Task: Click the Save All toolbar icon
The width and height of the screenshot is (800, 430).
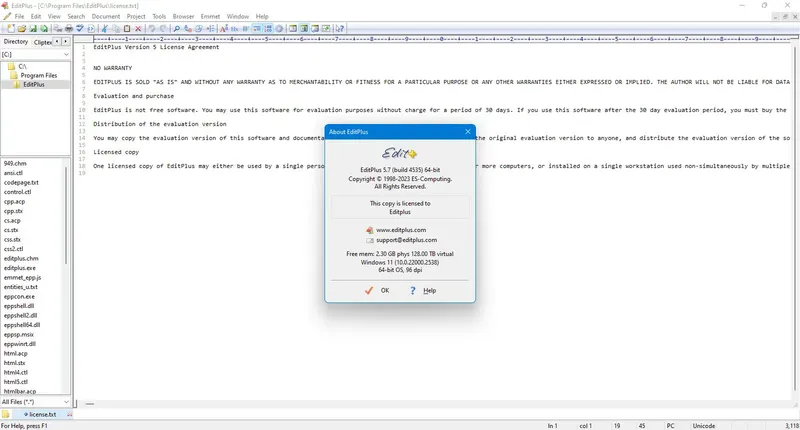Action: (44, 29)
